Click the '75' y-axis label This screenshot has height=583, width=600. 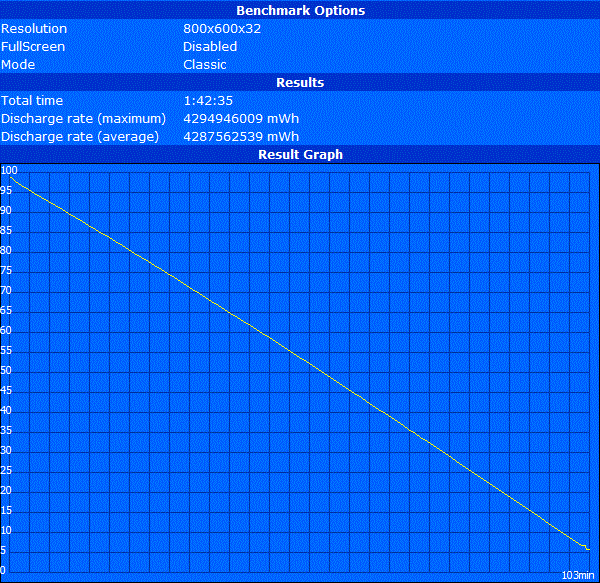6,270
